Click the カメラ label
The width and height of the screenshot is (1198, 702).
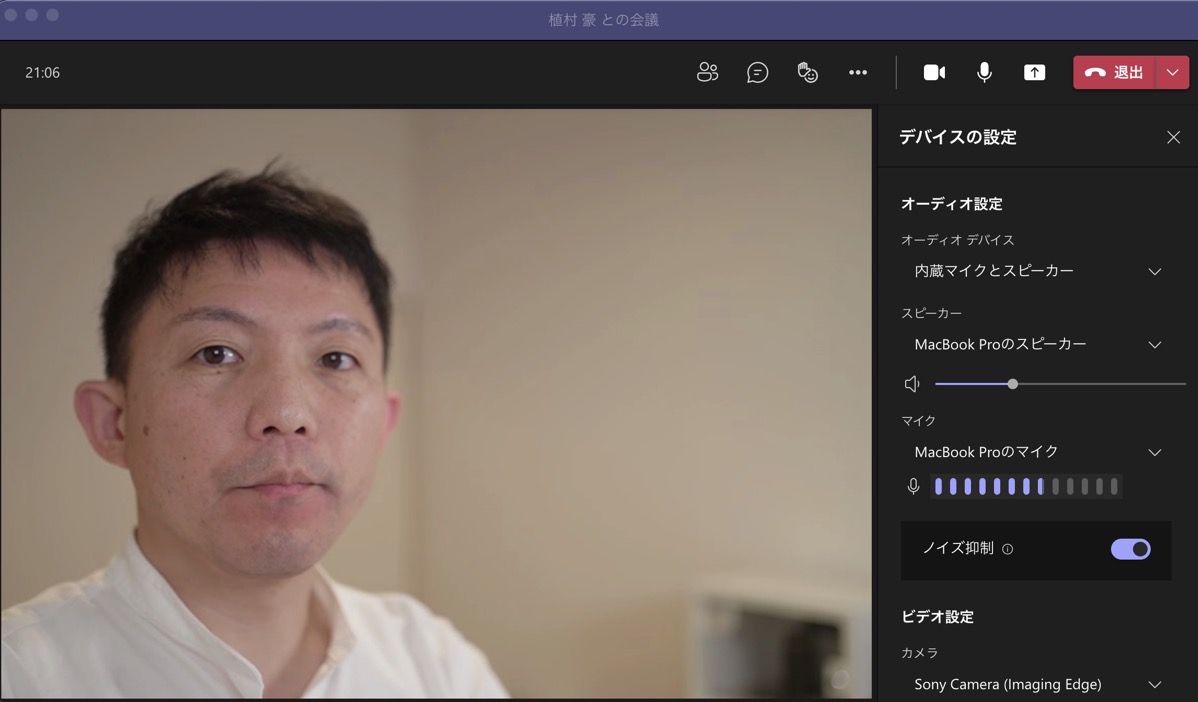919,653
